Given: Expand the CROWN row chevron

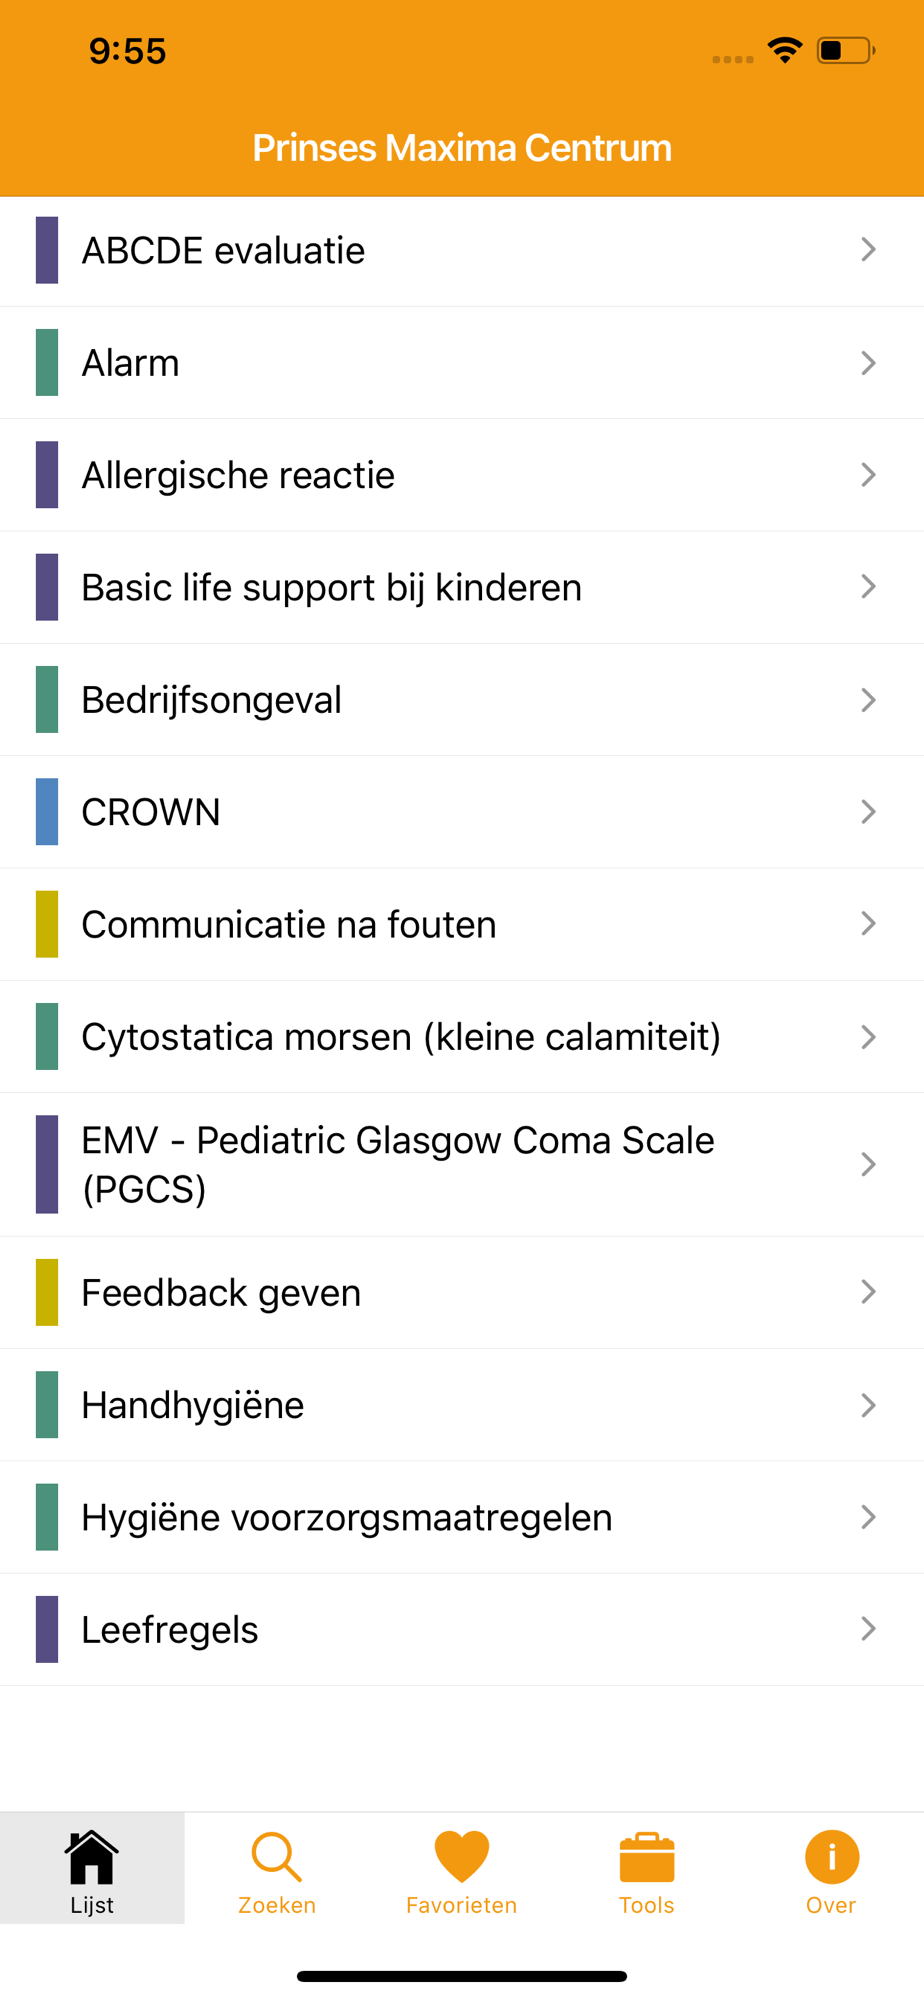Looking at the screenshot, I should pyautogui.click(x=868, y=812).
